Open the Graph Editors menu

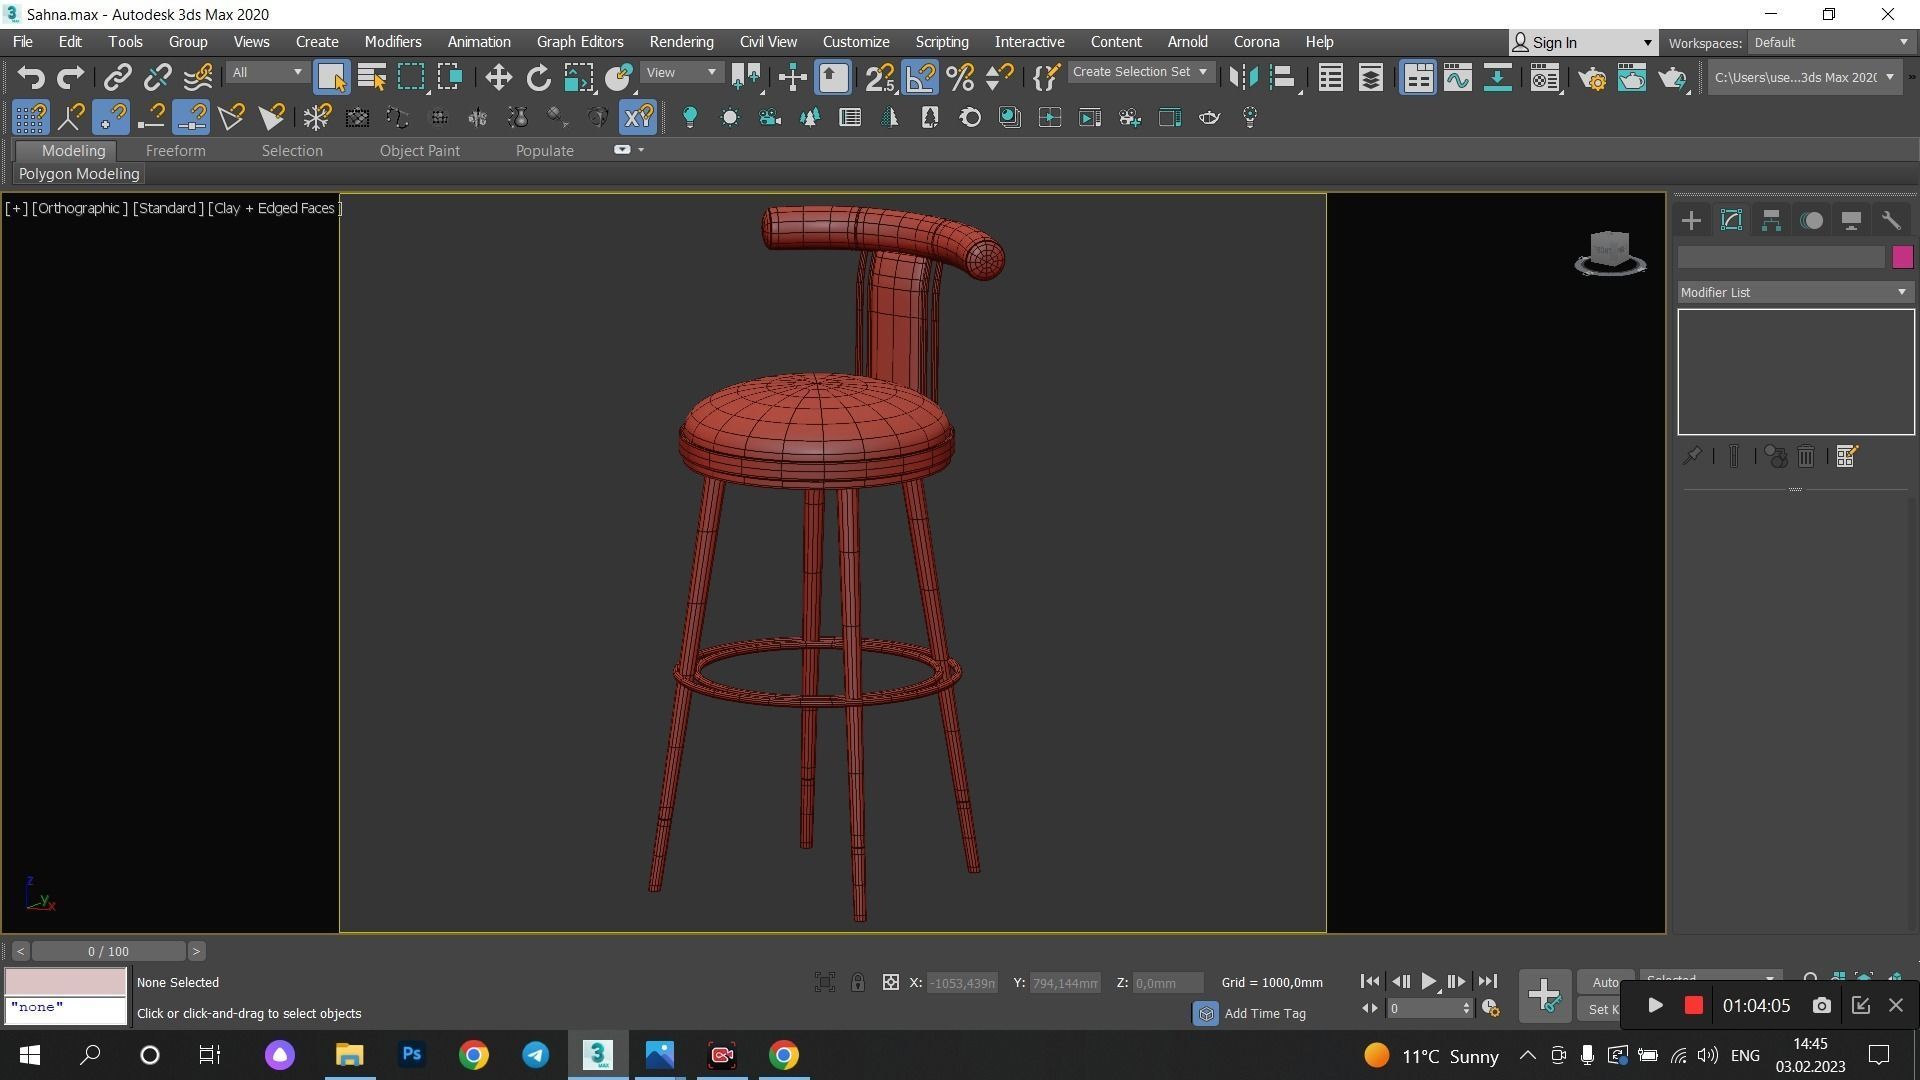(x=580, y=42)
